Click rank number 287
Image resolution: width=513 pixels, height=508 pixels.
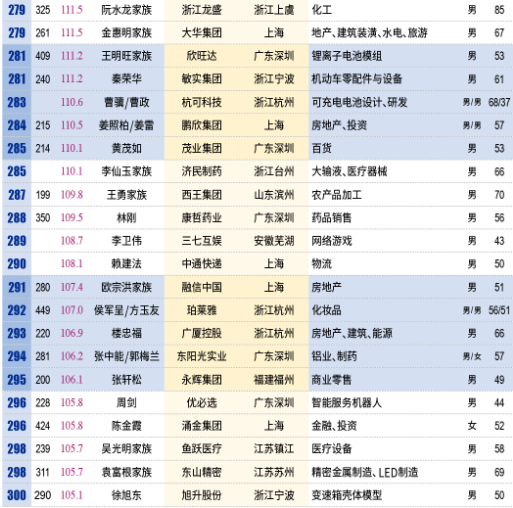click(x=17, y=195)
